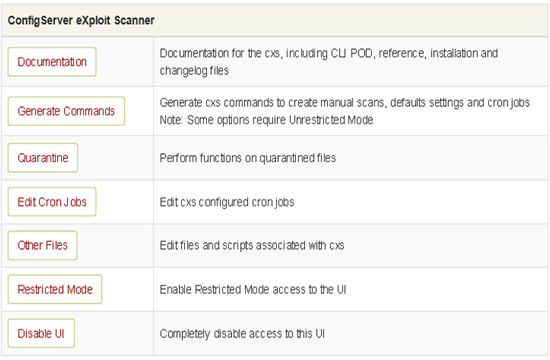Image resolution: width=550 pixels, height=360 pixels.
Task: Click the Generate Commands button
Action: pyautogui.click(x=66, y=111)
